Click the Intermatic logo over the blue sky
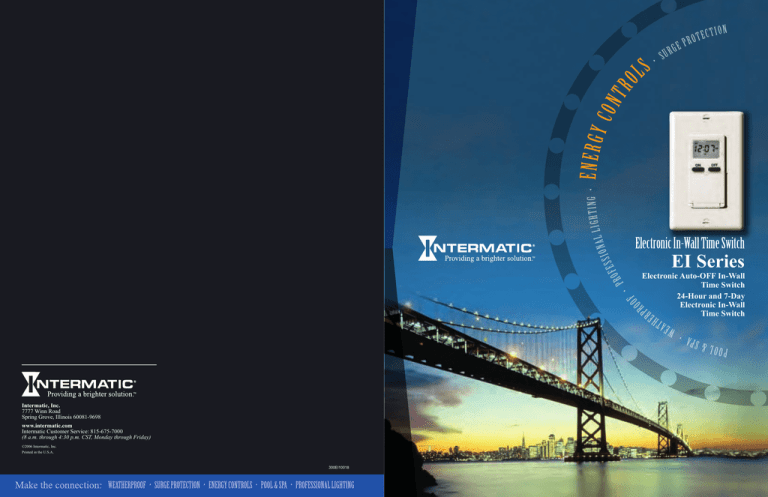Screen dimensions: 768x497 [477, 248]
